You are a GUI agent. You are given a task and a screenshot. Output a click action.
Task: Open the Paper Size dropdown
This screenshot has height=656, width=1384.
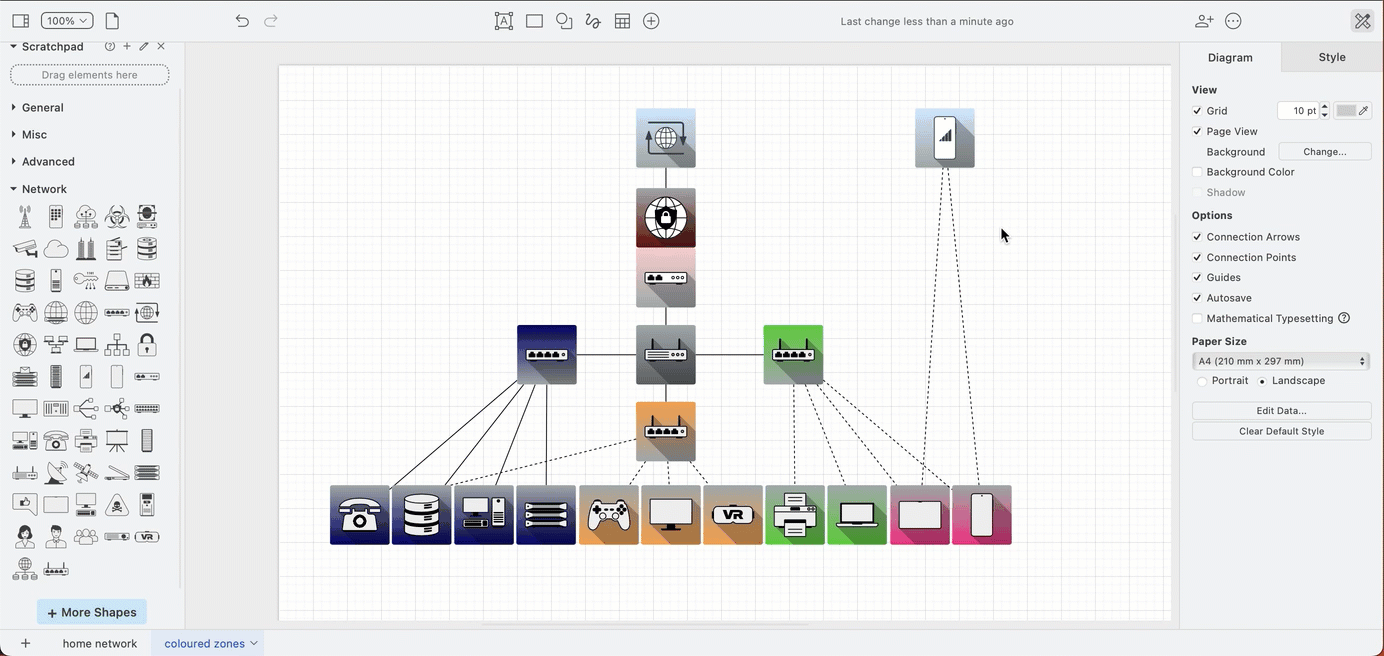point(1281,361)
